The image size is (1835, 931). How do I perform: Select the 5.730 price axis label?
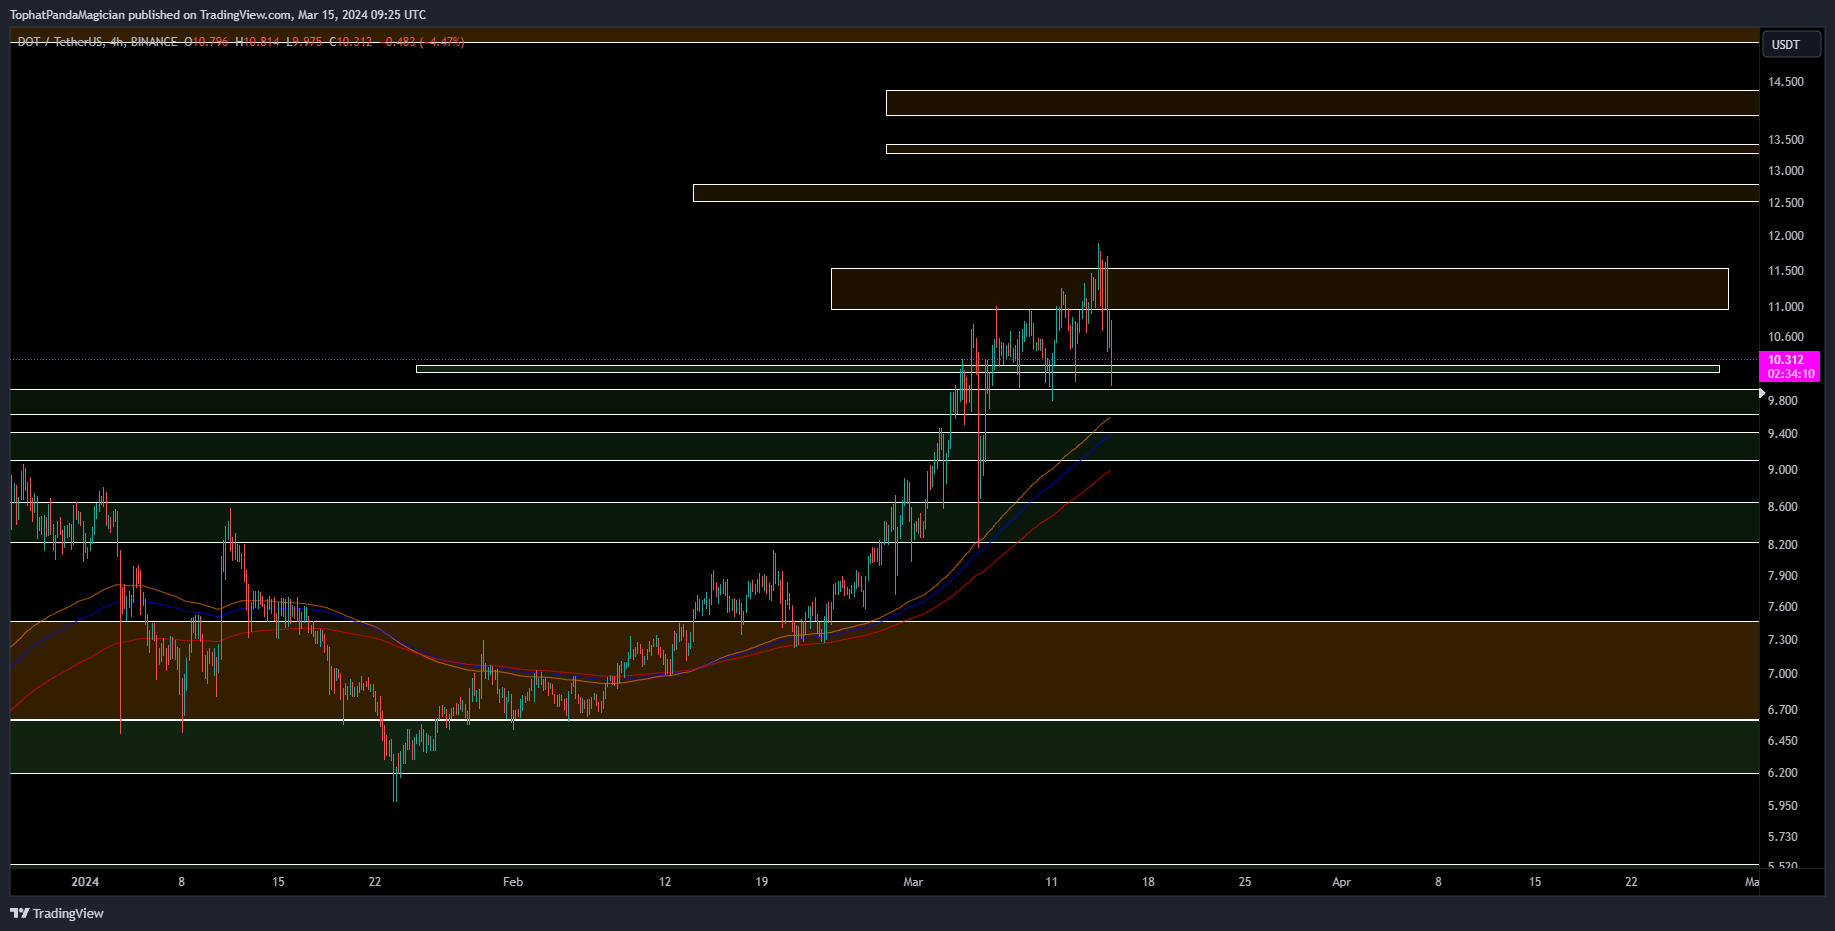(1783, 837)
